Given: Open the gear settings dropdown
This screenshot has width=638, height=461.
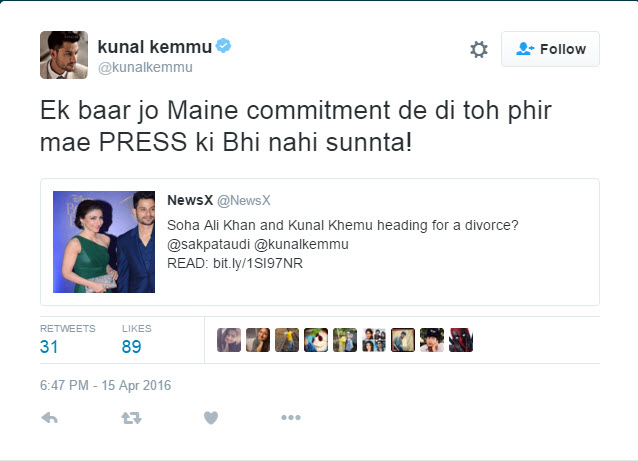Looking at the screenshot, I should click(x=479, y=49).
